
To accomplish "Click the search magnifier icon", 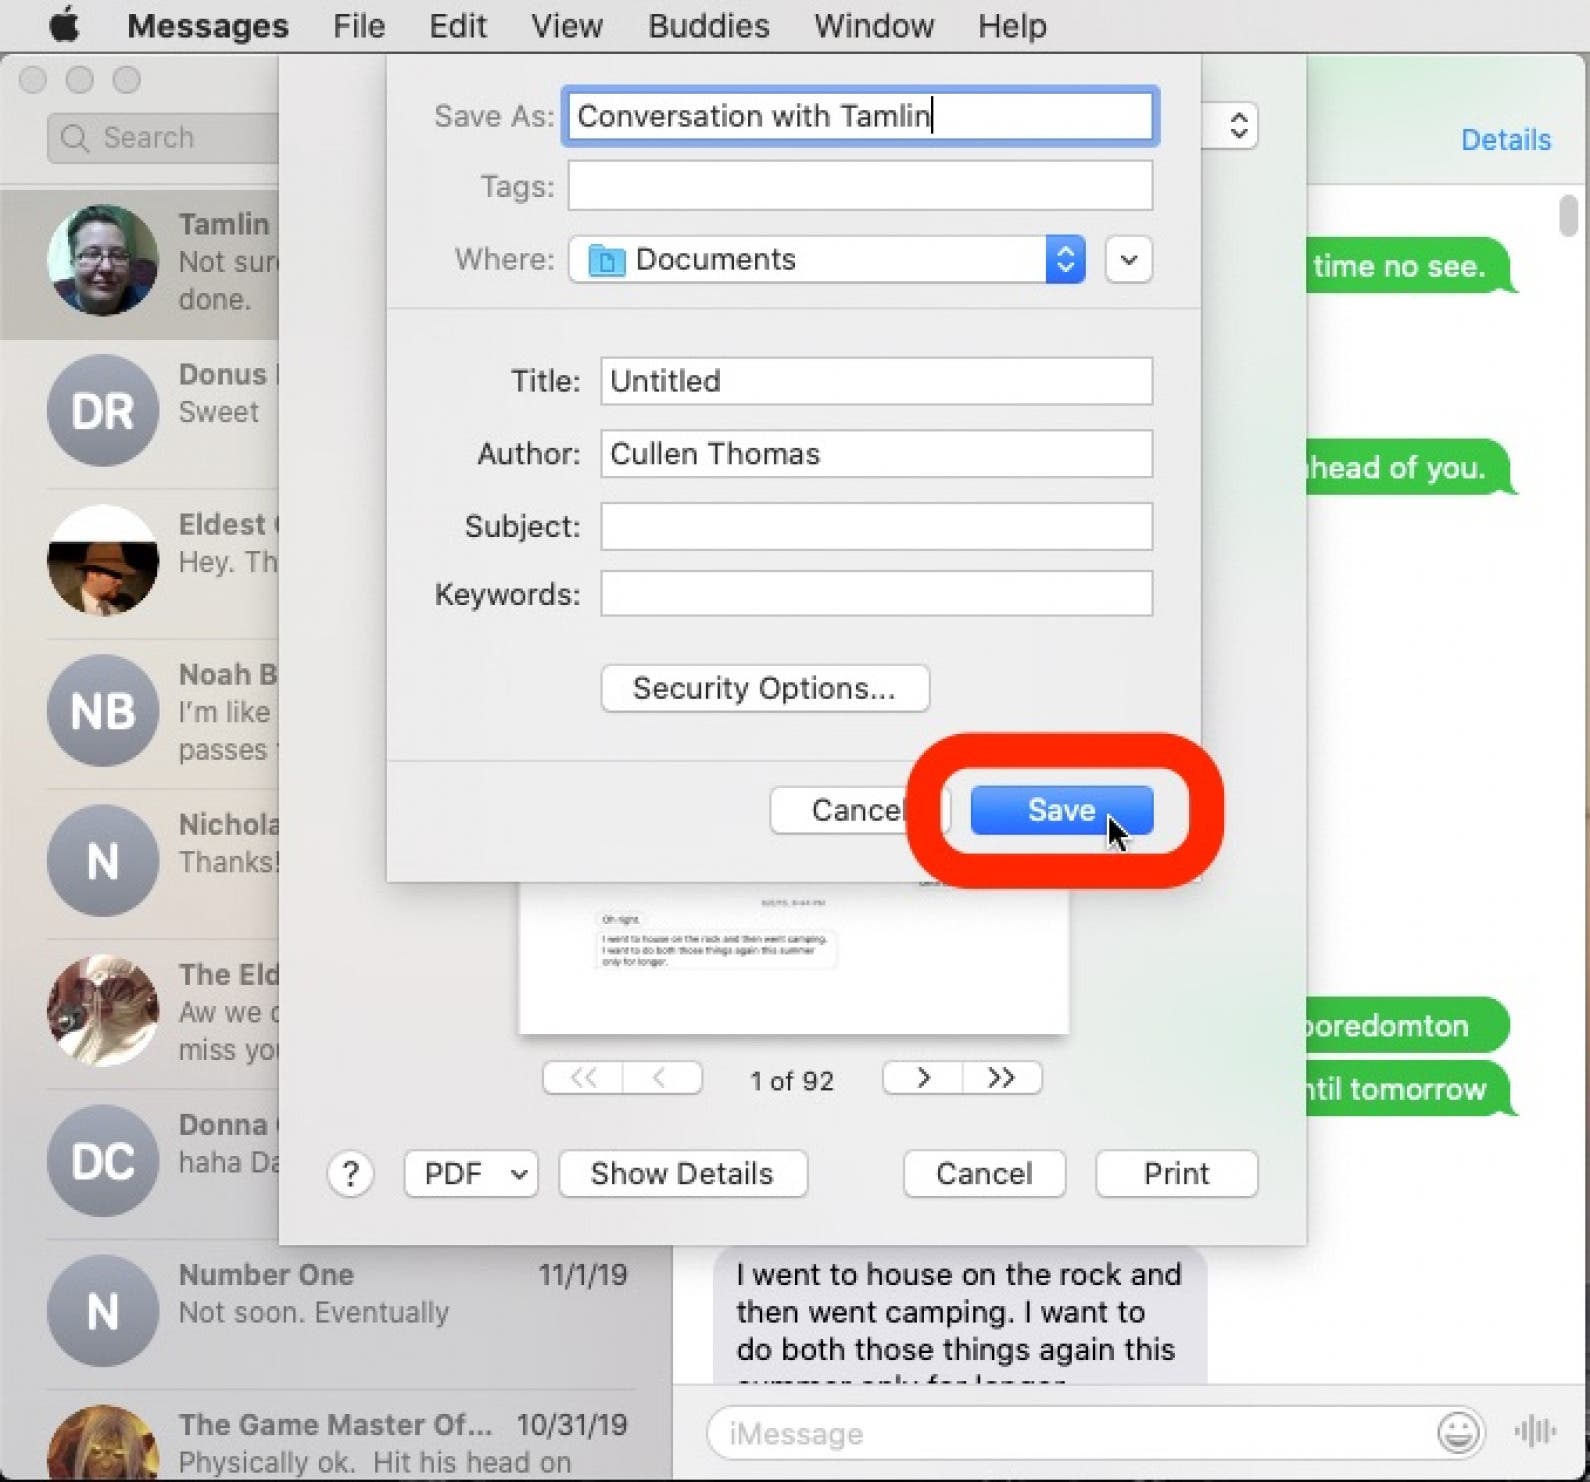I will pos(75,137).
